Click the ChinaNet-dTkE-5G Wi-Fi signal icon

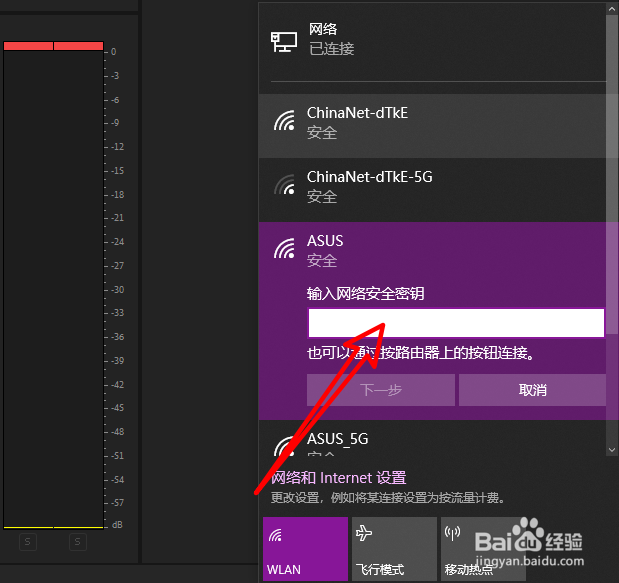(x=285, y=184)
